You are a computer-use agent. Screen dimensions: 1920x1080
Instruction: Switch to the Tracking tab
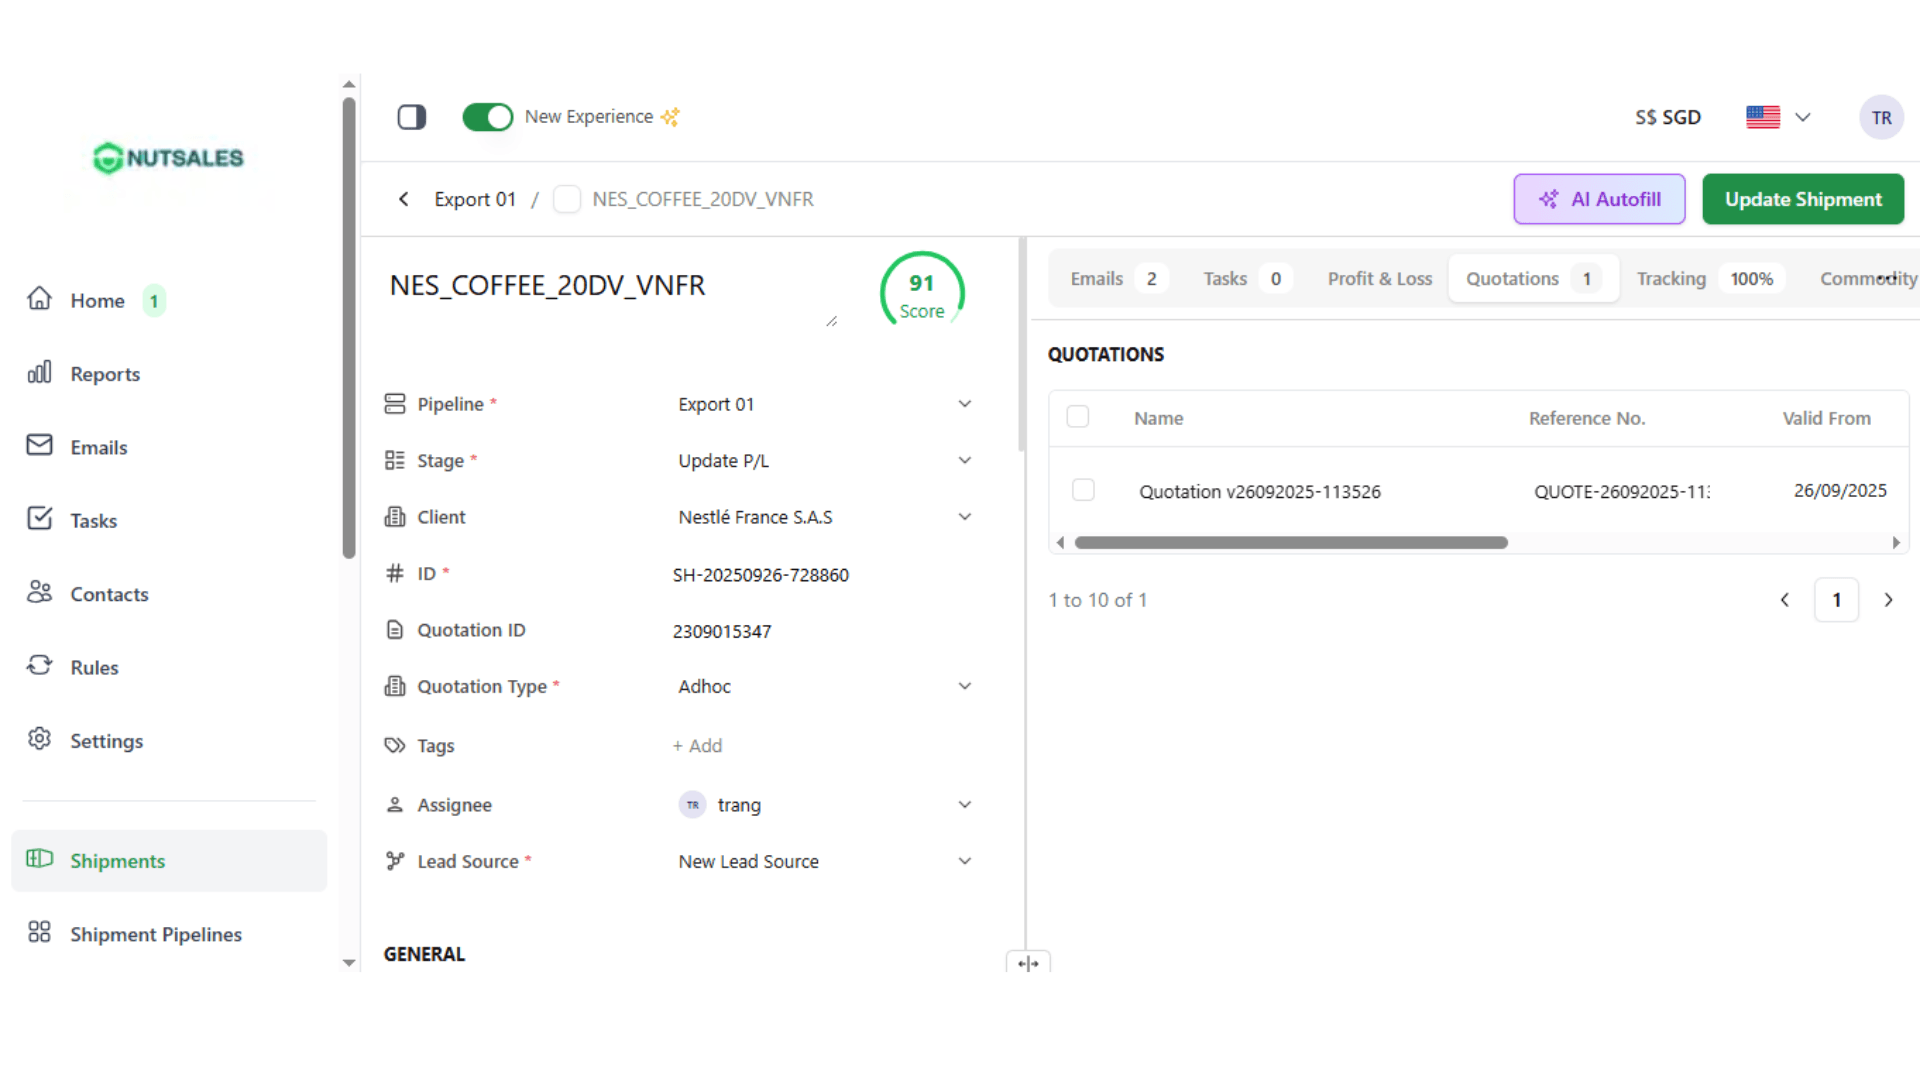pyautogui.click(x=1670, y=279)
